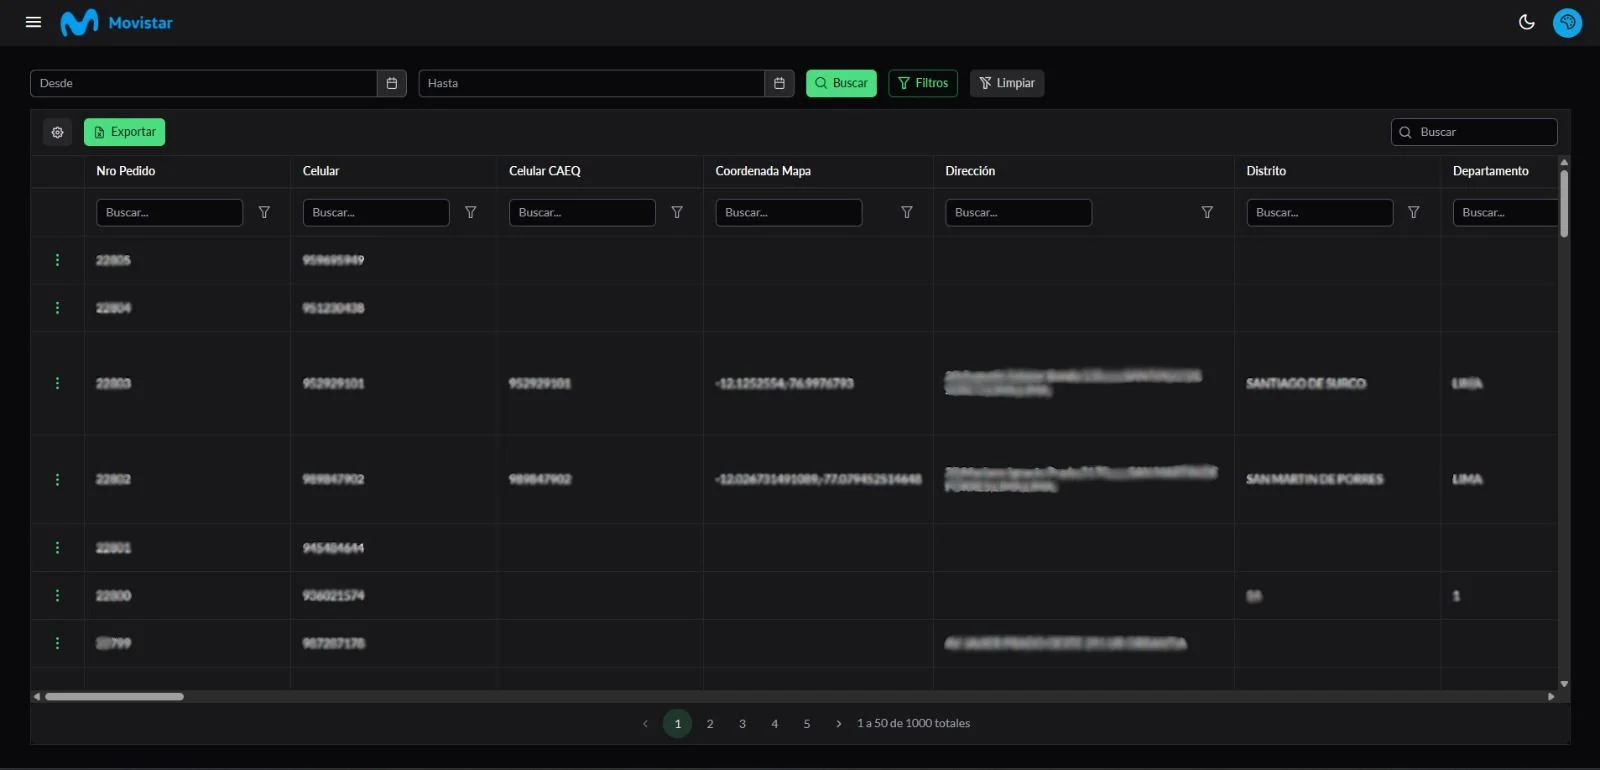Screen dimensions: 1600x770
Task: Open row actions for SANTIAGO DE SURCO row
Action: [x=57, y=383]
